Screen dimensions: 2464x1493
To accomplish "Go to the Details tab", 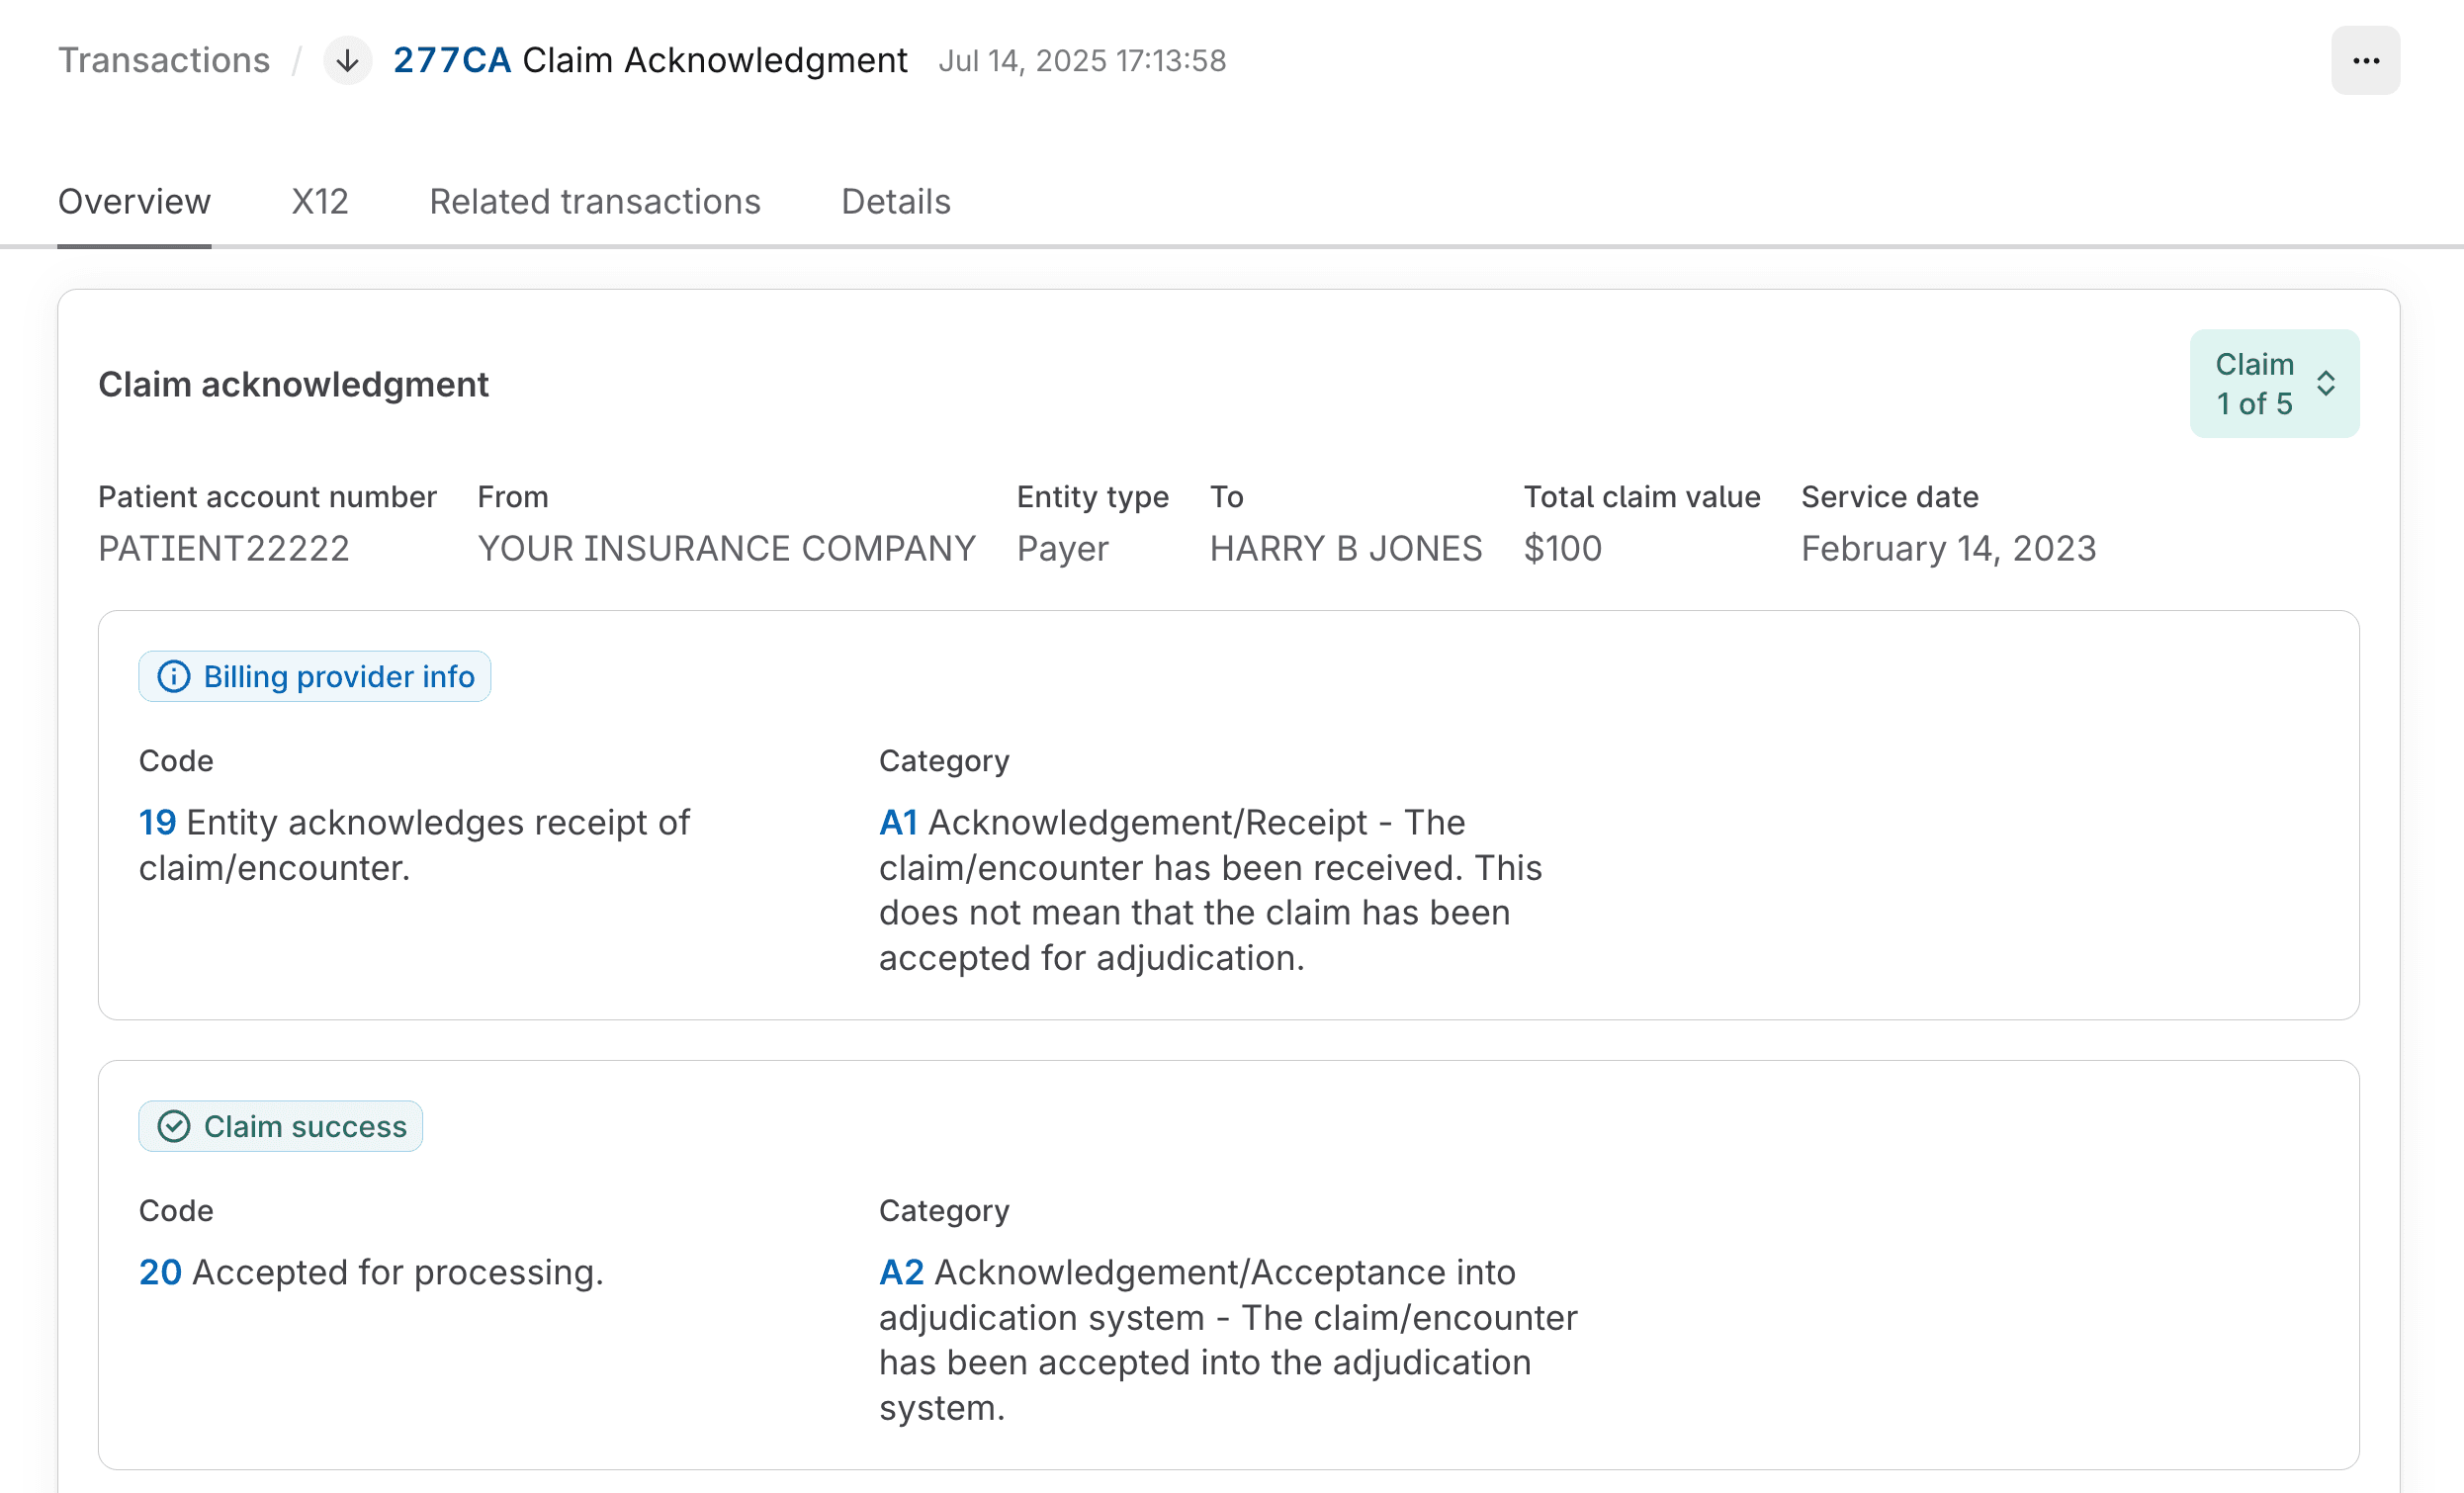I will pos(895,202).
